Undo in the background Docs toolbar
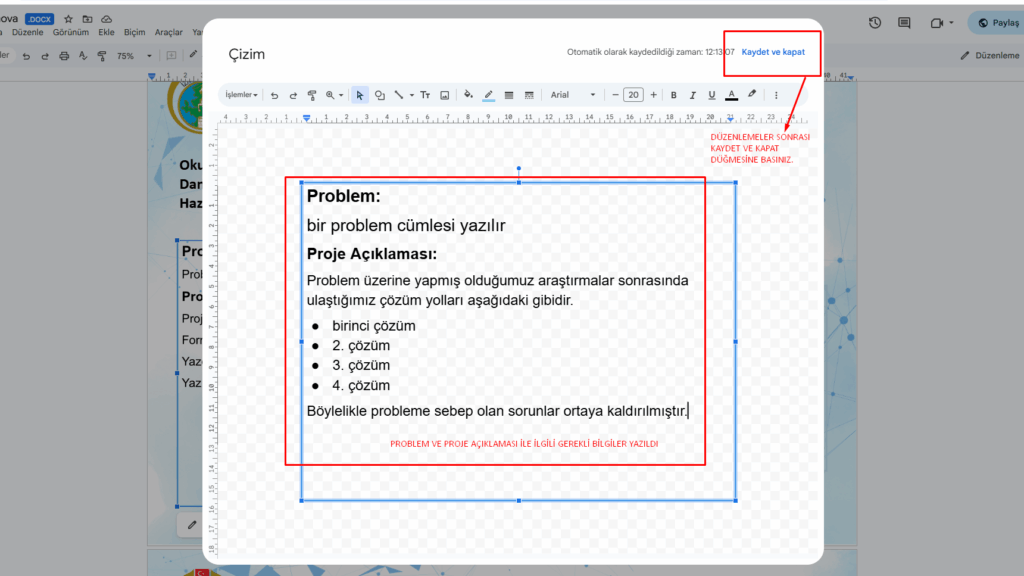1024x576 pixels. 26,56
